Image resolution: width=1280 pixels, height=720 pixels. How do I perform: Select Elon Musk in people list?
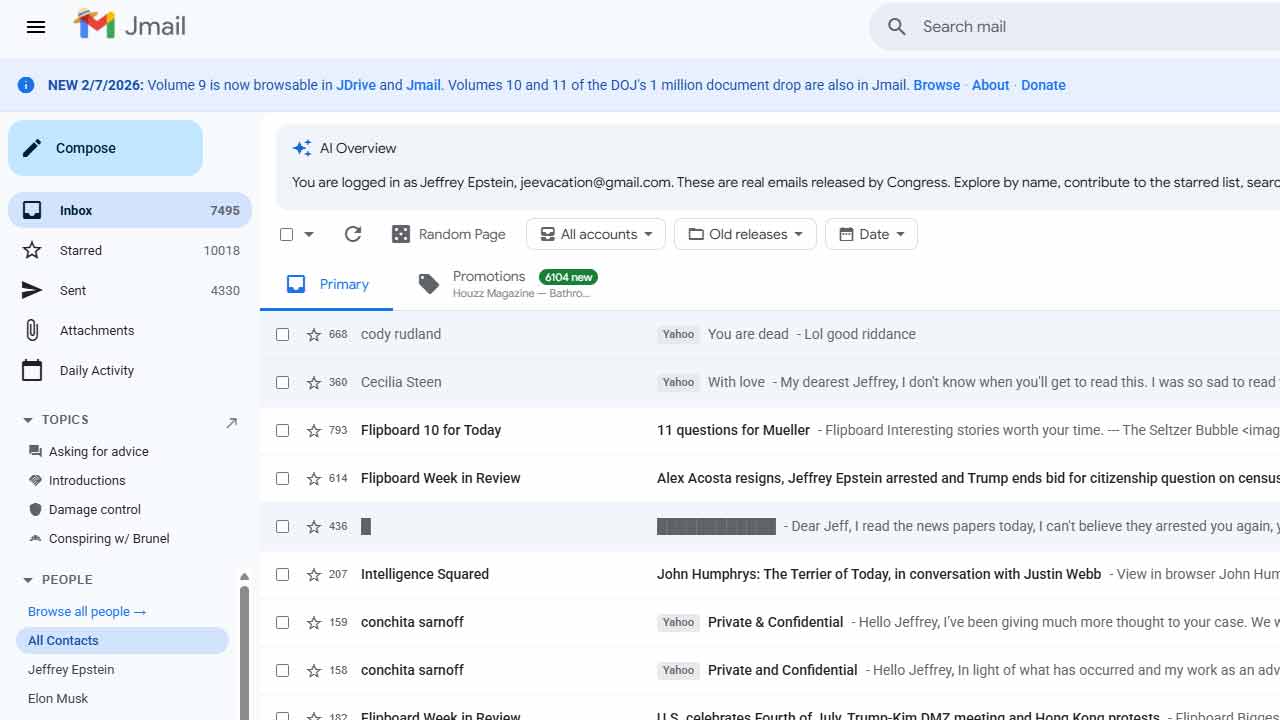click(x=58, y=698)
